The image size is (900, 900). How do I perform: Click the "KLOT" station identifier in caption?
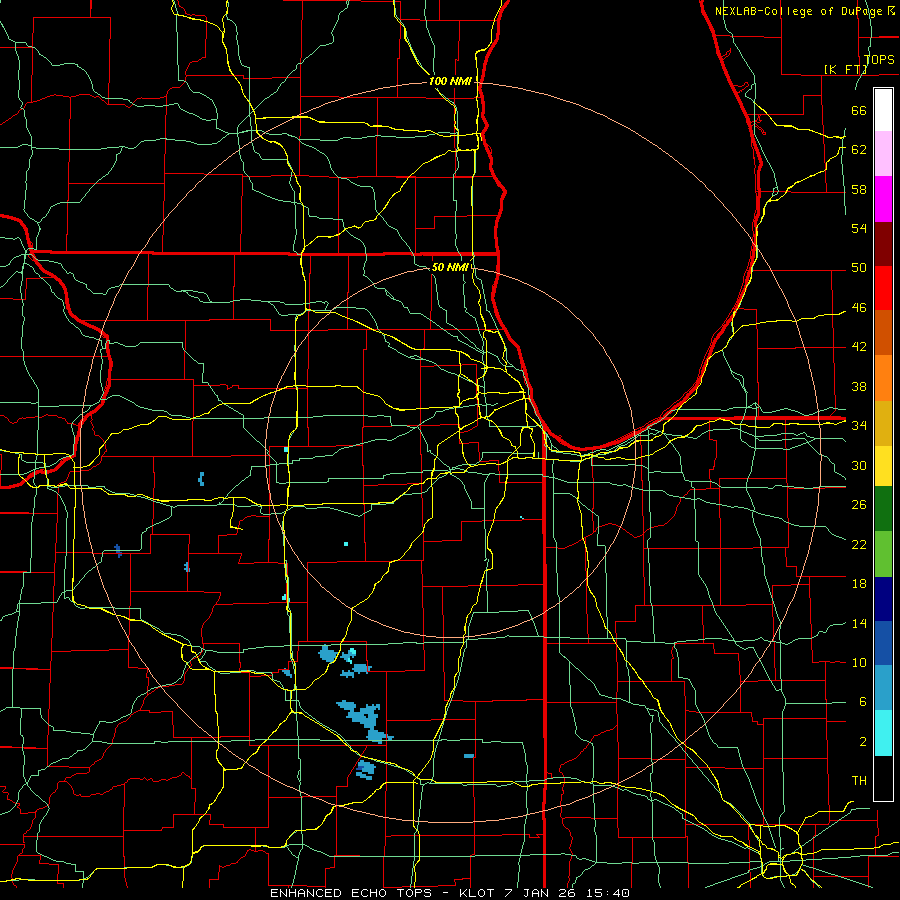coord(476,893)
